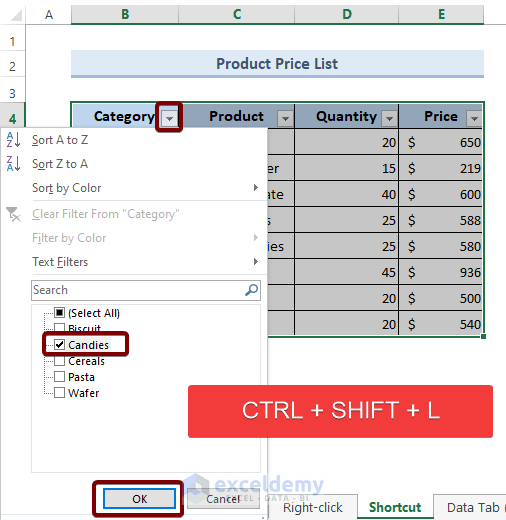Image resolution: width=506 pixels, height=520 pixels.
Task: Click the price cell showing 540
Action: point(441,324)
